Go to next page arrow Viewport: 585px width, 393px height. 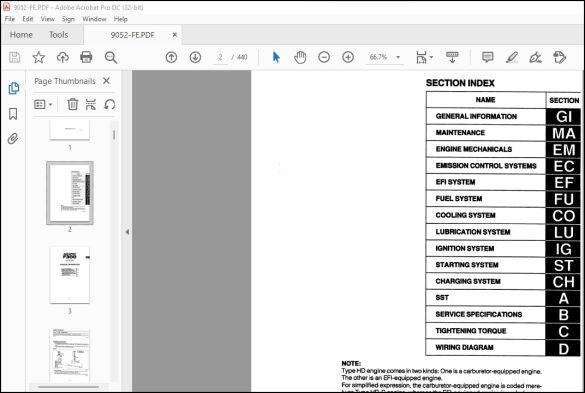(195, 57)
